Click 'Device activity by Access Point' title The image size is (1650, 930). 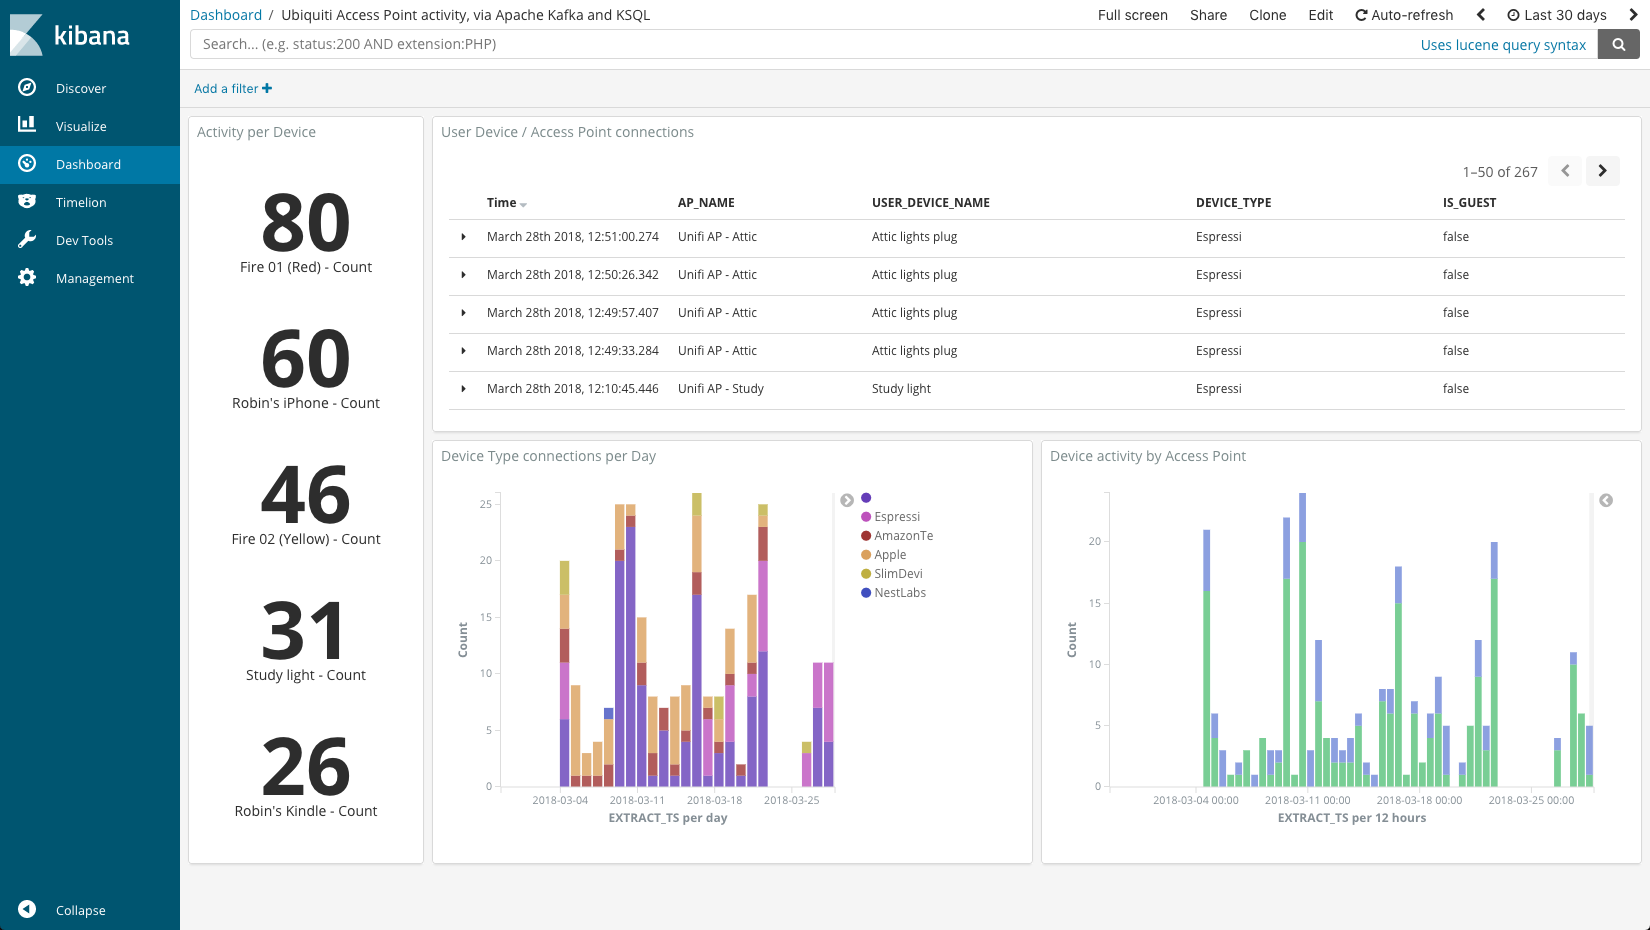pyautogui.click(x=1148, y=456)
